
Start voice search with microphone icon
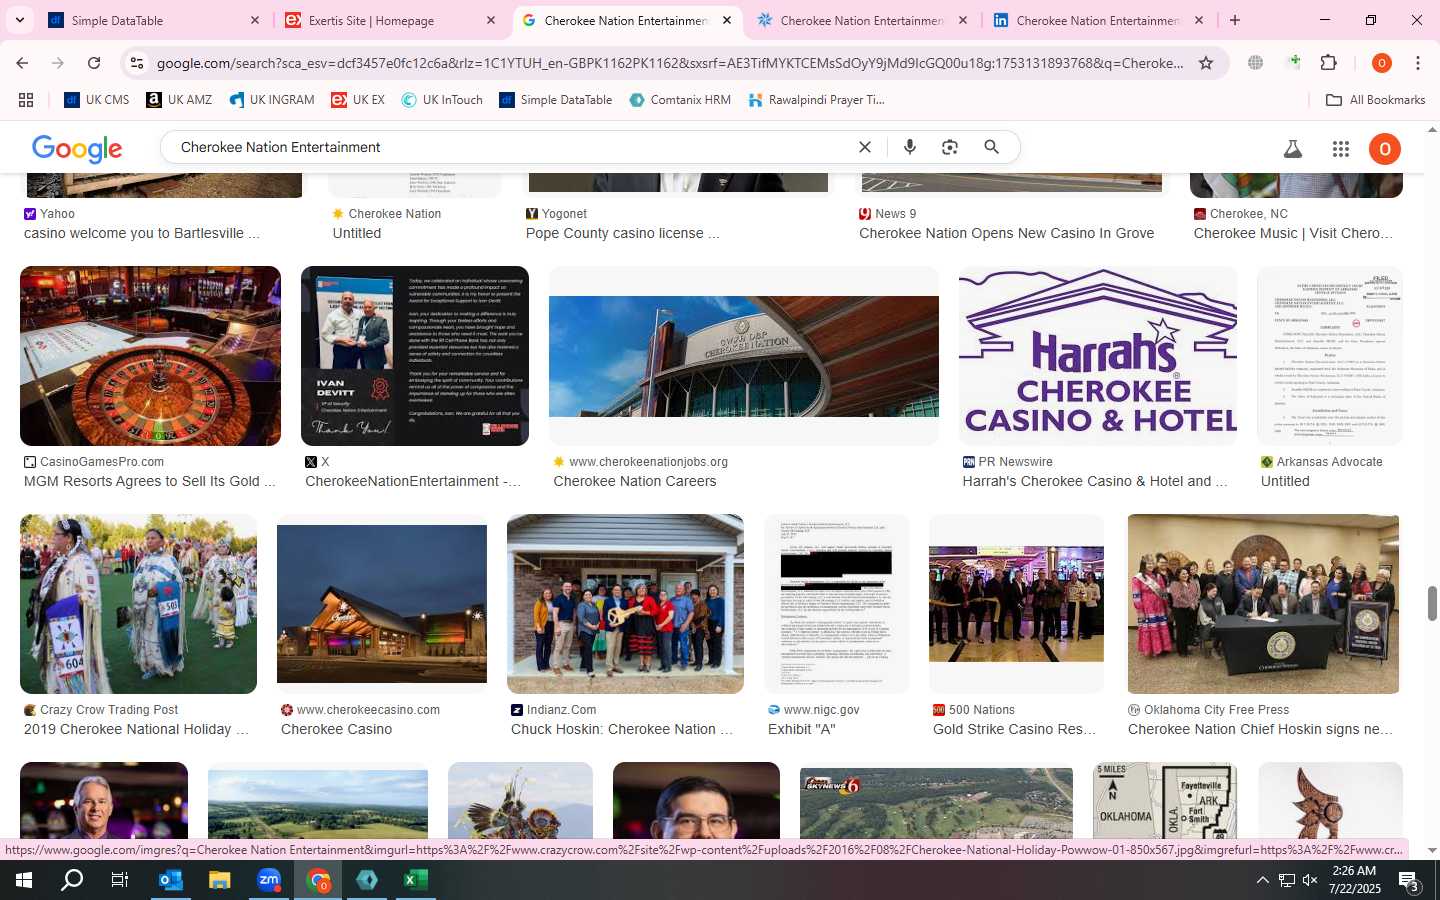pyautogui.click(x=910, y=147)
